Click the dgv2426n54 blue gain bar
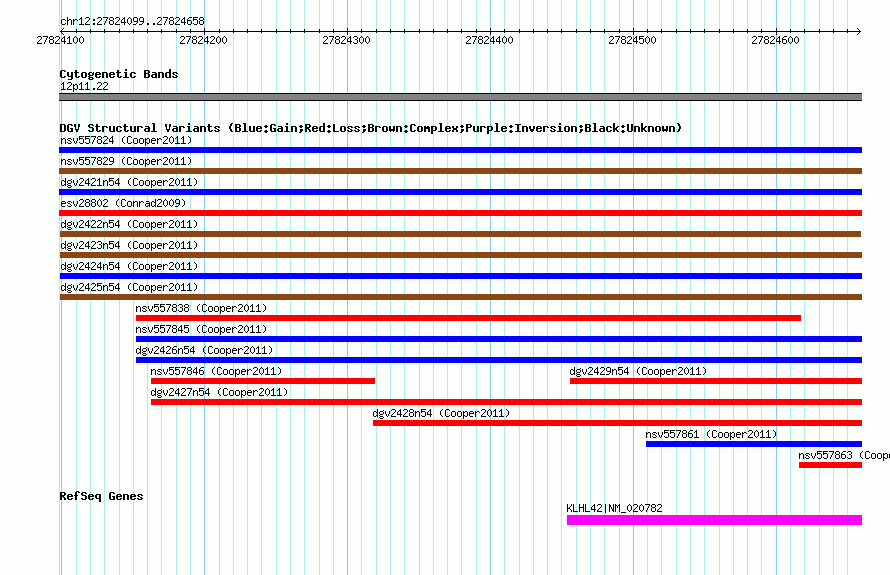 coord(499,360)
